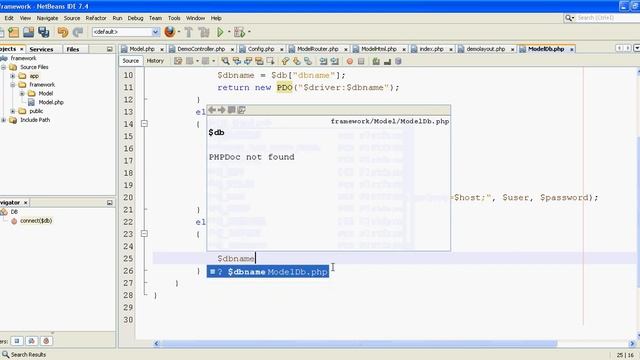Close the ModelDb.php tab

572,49
